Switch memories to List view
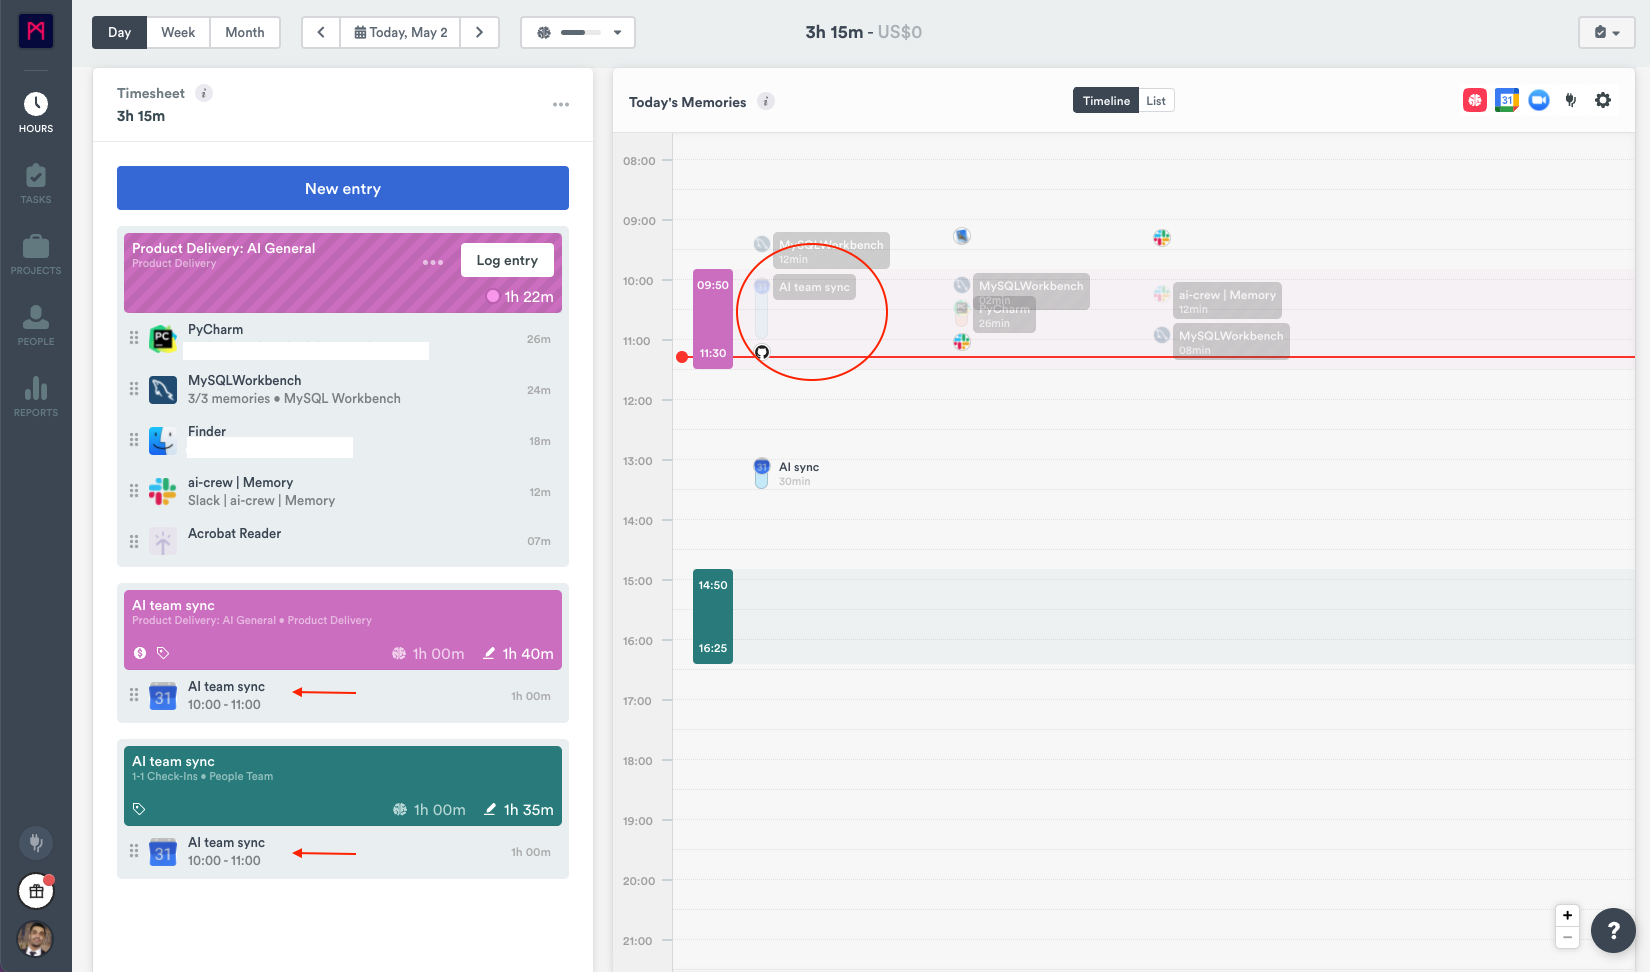1650x972 pixels. point(1156,101)
